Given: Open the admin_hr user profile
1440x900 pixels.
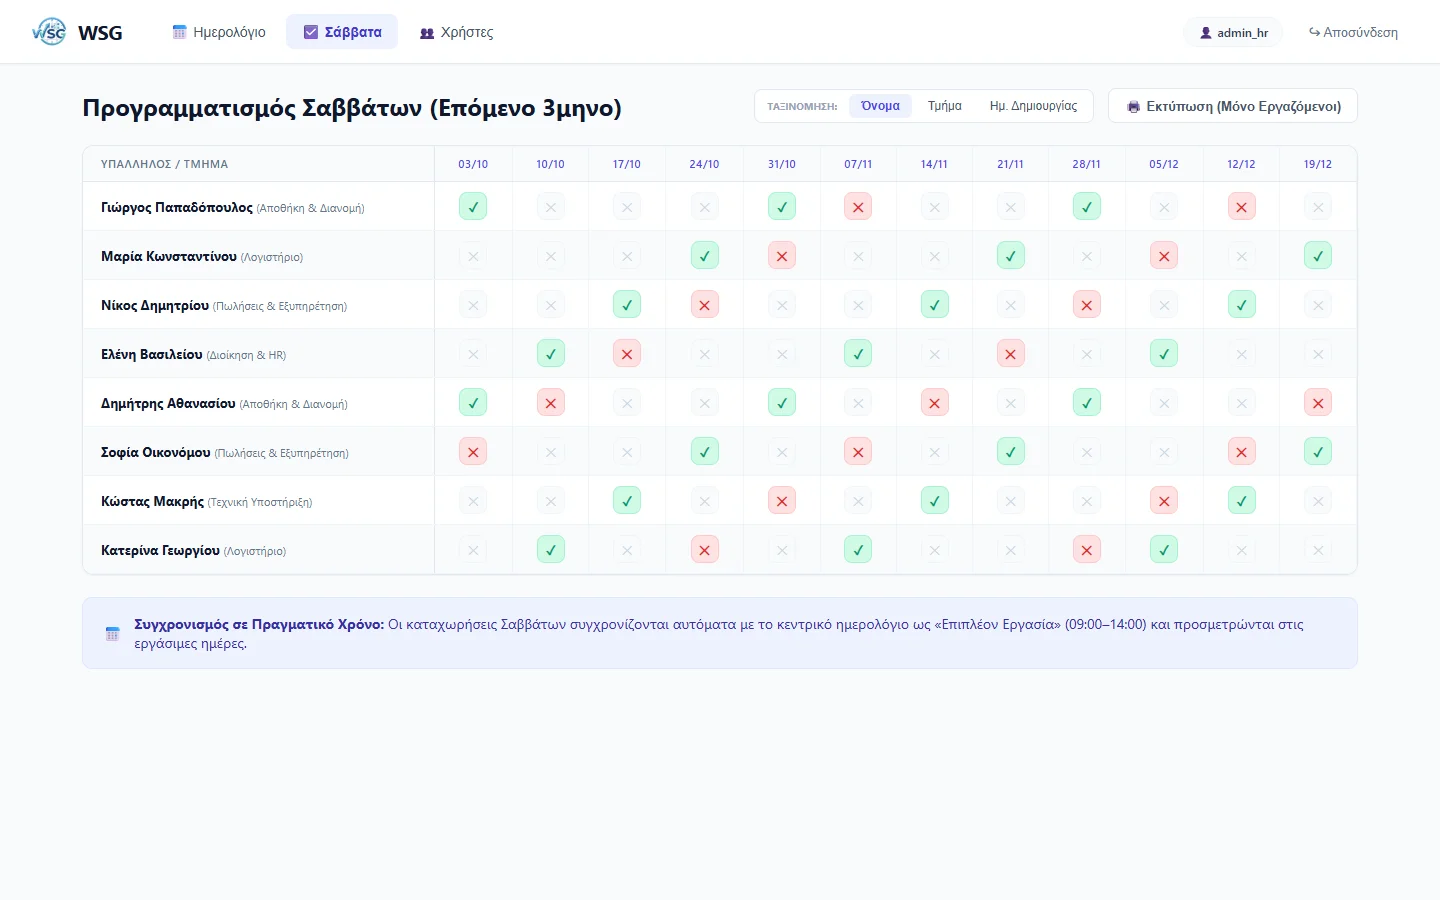Looking at the screenshot, I should point(1234,33).
